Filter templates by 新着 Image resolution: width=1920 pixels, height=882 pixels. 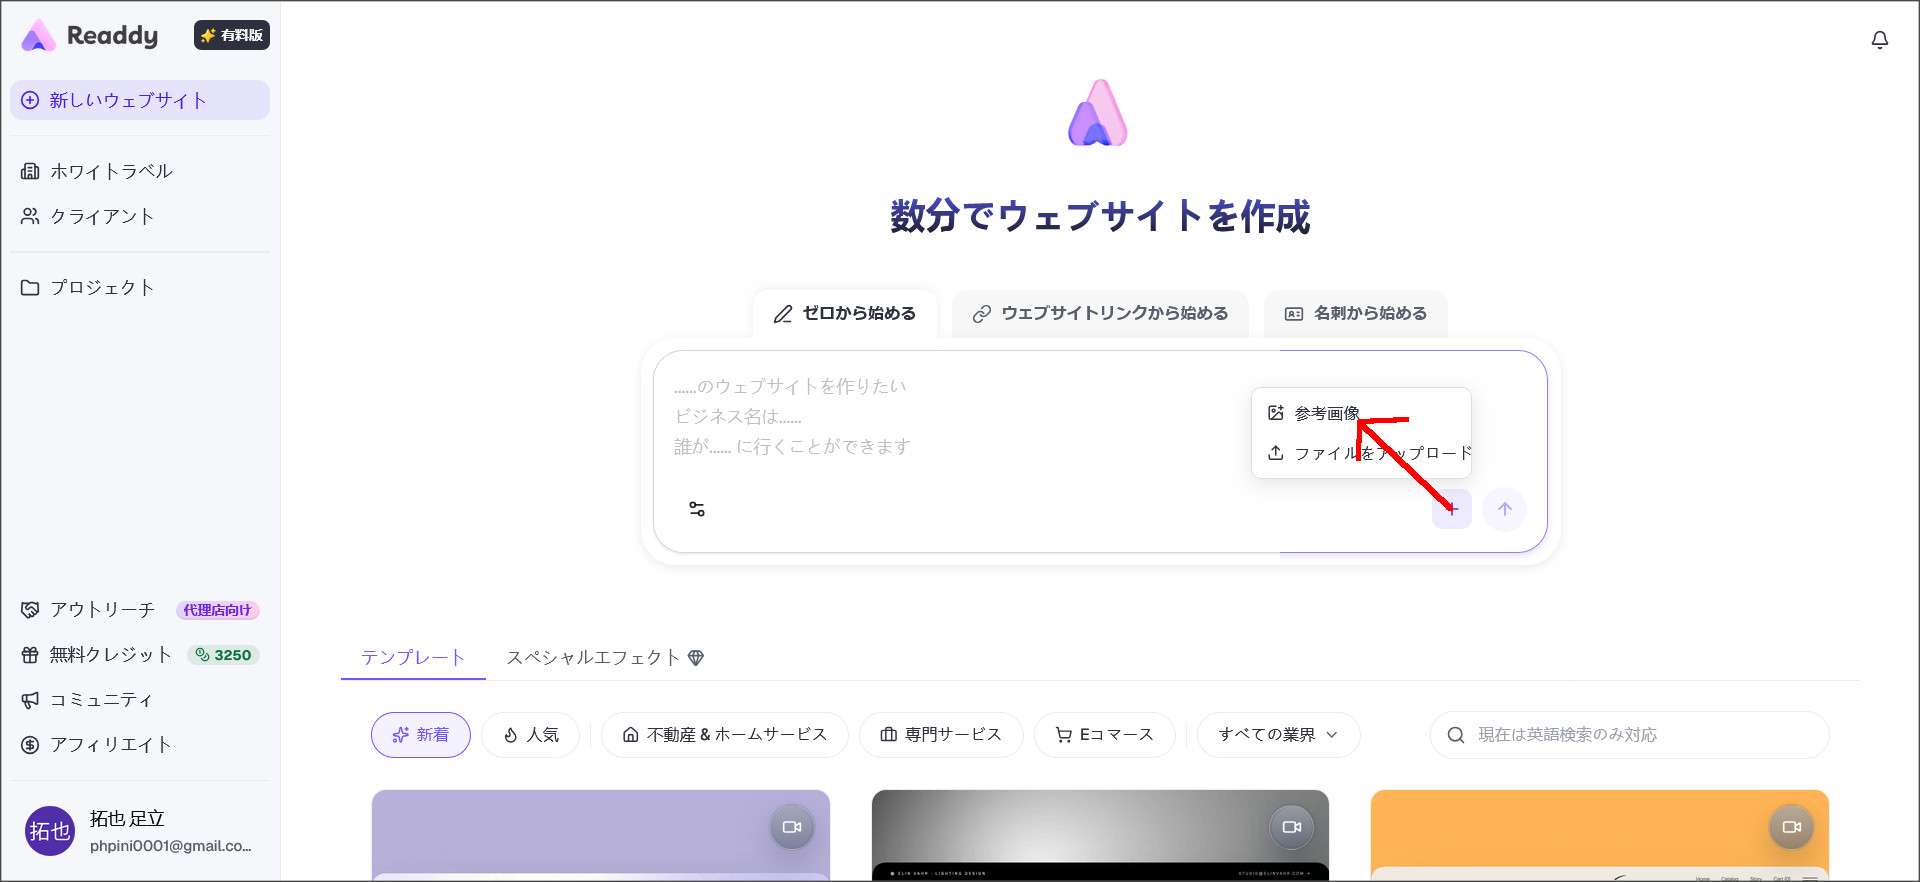(x=421, y=735)
